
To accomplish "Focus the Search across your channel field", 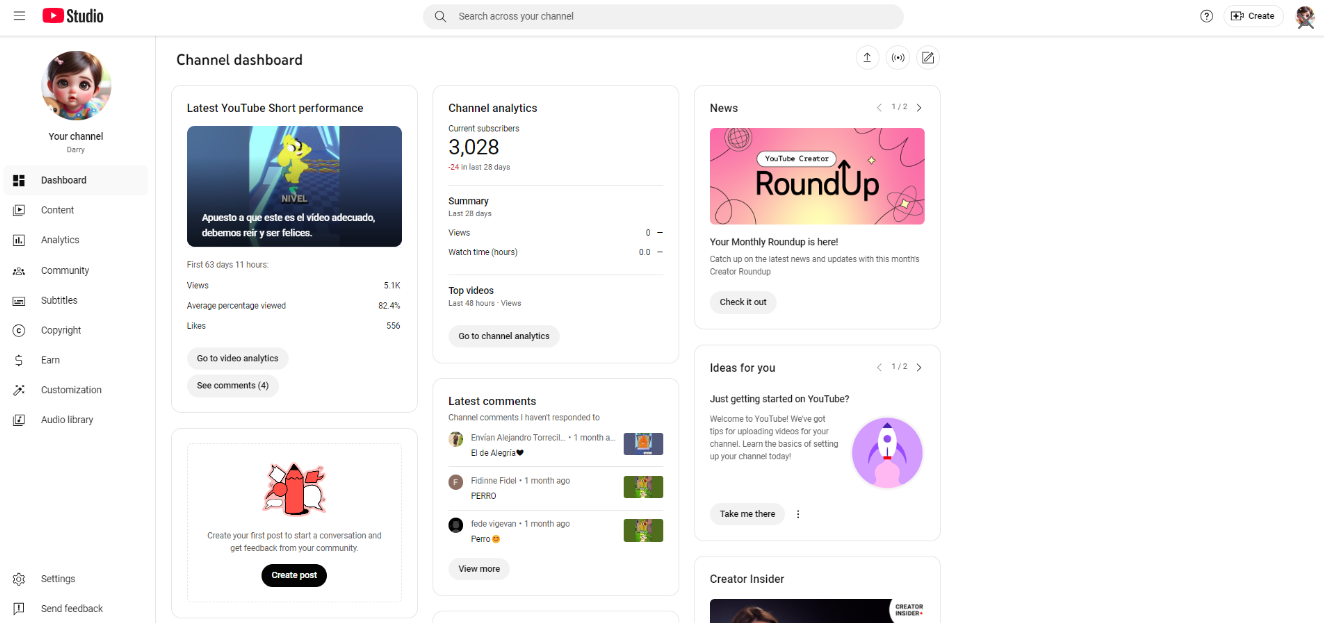I will pos(663,16).
